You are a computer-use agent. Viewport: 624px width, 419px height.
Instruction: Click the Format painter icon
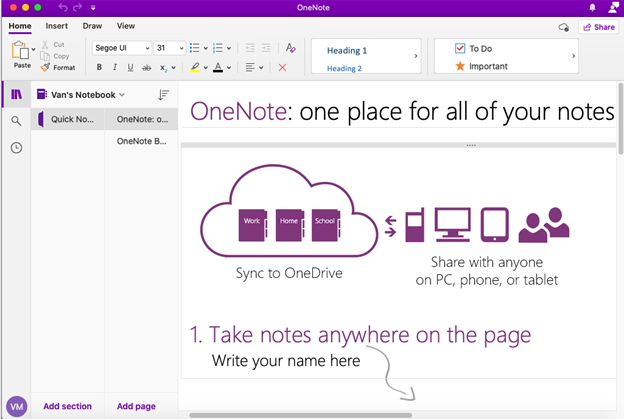coord(45,67)
